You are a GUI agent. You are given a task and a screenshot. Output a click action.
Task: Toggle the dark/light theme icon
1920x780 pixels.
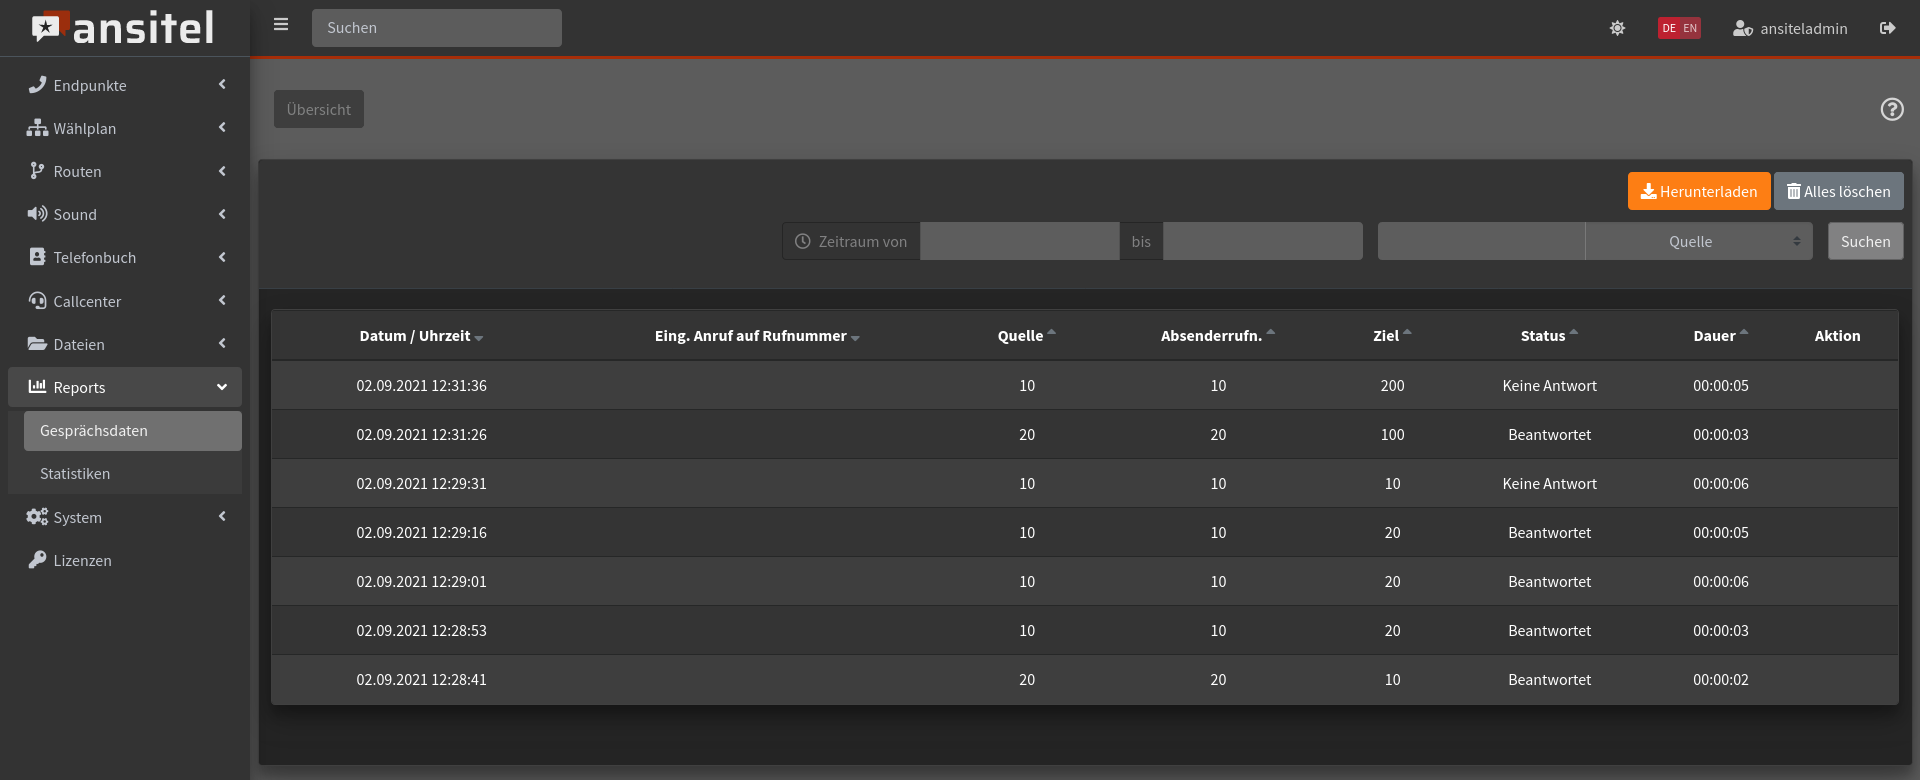click(x=1617, y=28)
